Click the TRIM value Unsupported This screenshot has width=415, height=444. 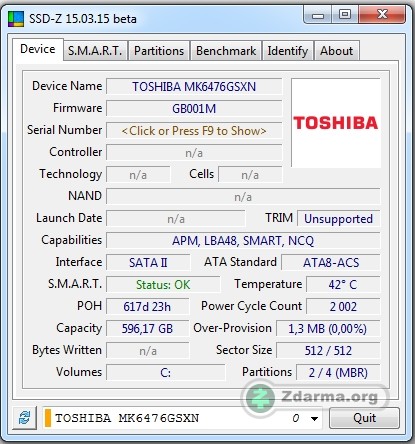pos(338,219)
